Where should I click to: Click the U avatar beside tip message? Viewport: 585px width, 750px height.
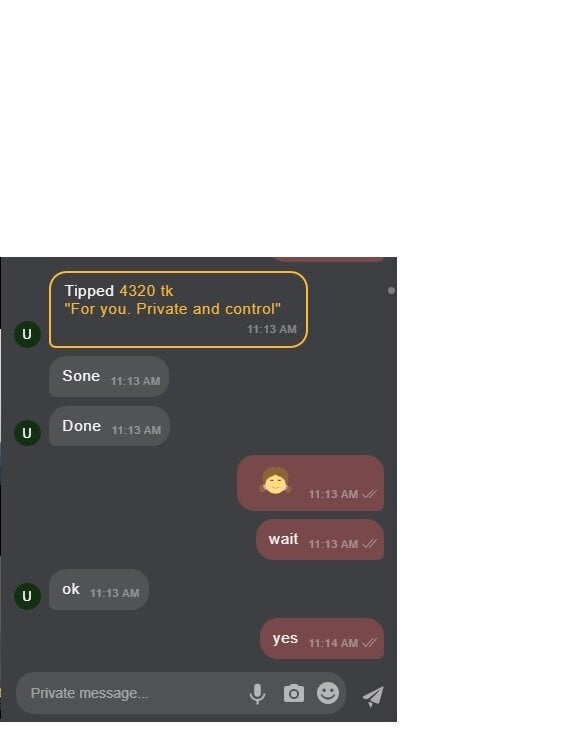coord(27,334)
